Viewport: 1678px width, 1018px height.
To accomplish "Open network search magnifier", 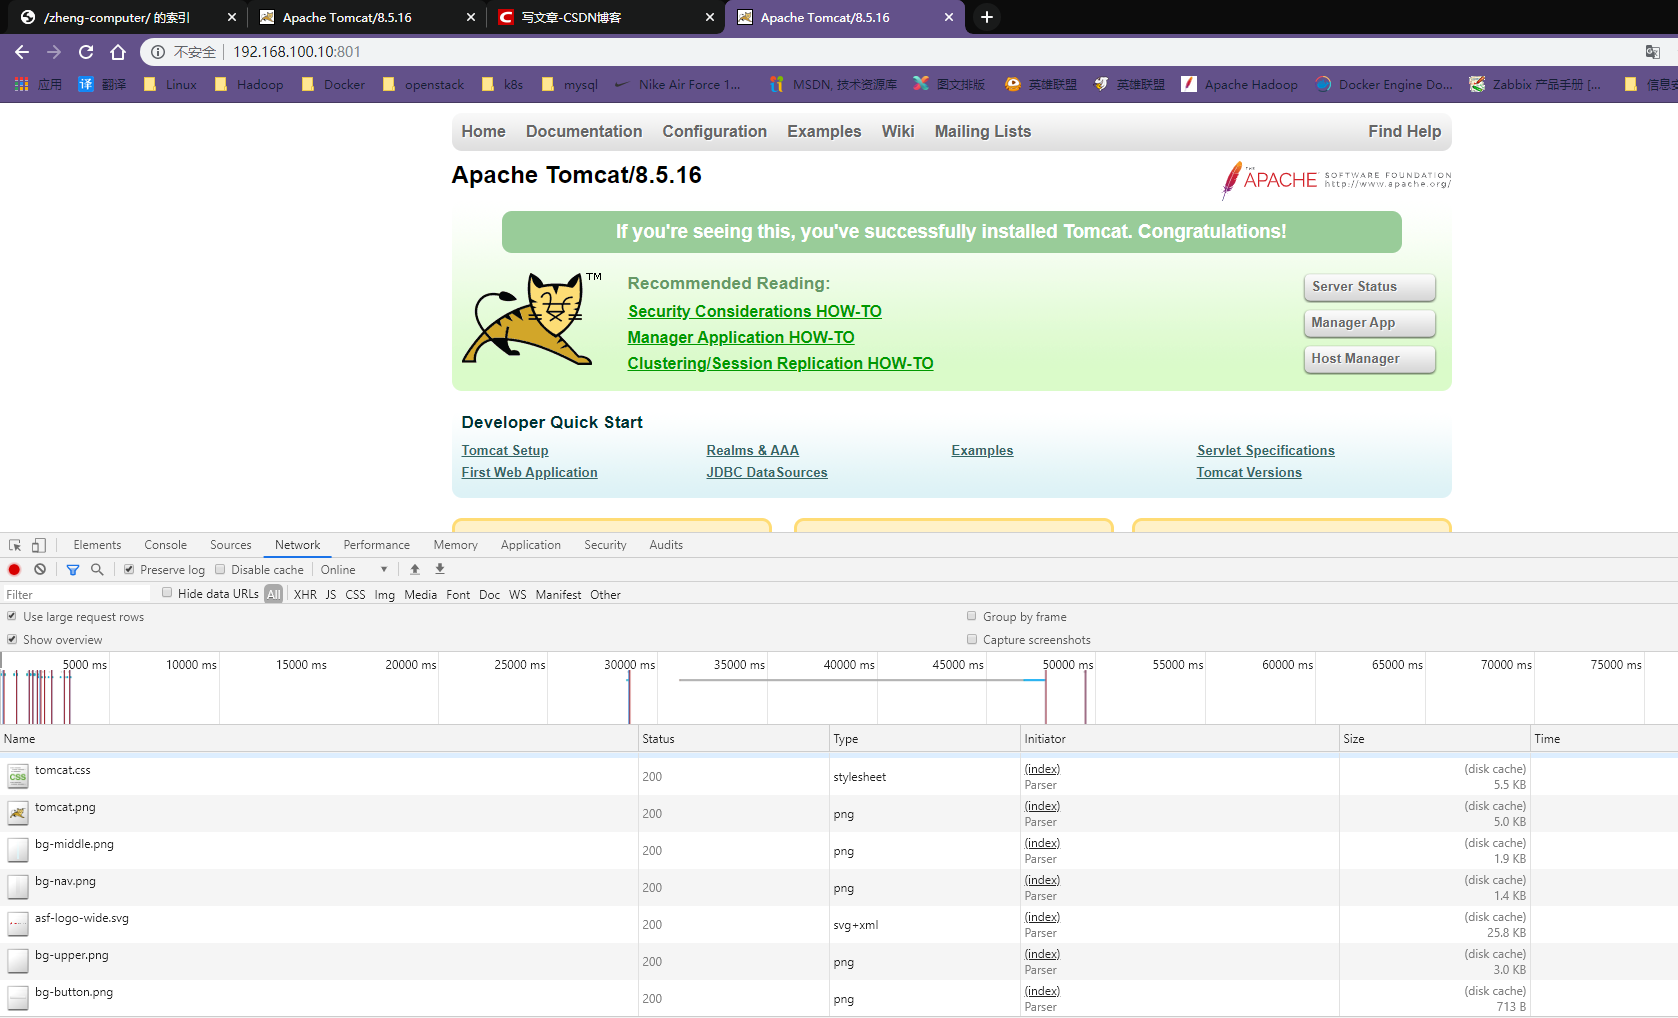I will pyautogui.click(x=97, y=569).
